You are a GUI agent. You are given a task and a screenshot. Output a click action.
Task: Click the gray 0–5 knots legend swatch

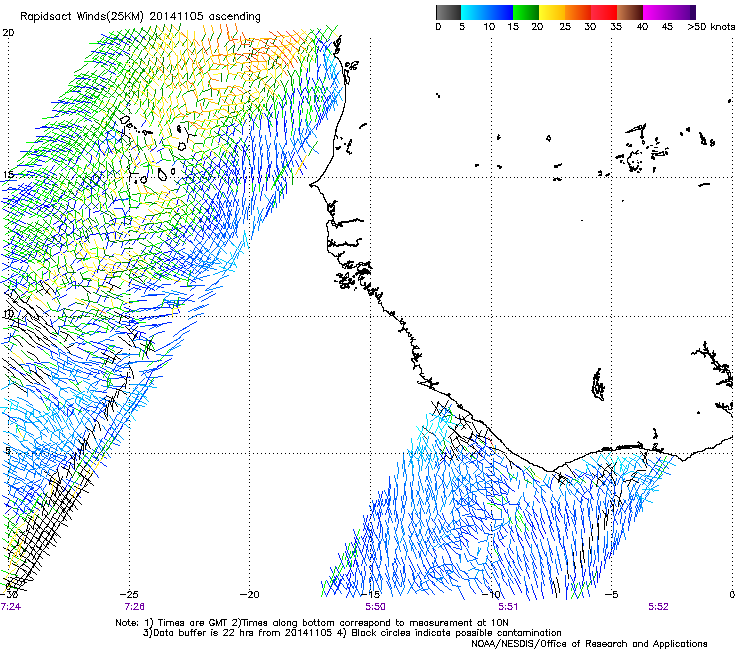pyautogui.click(x=448, y=12)
